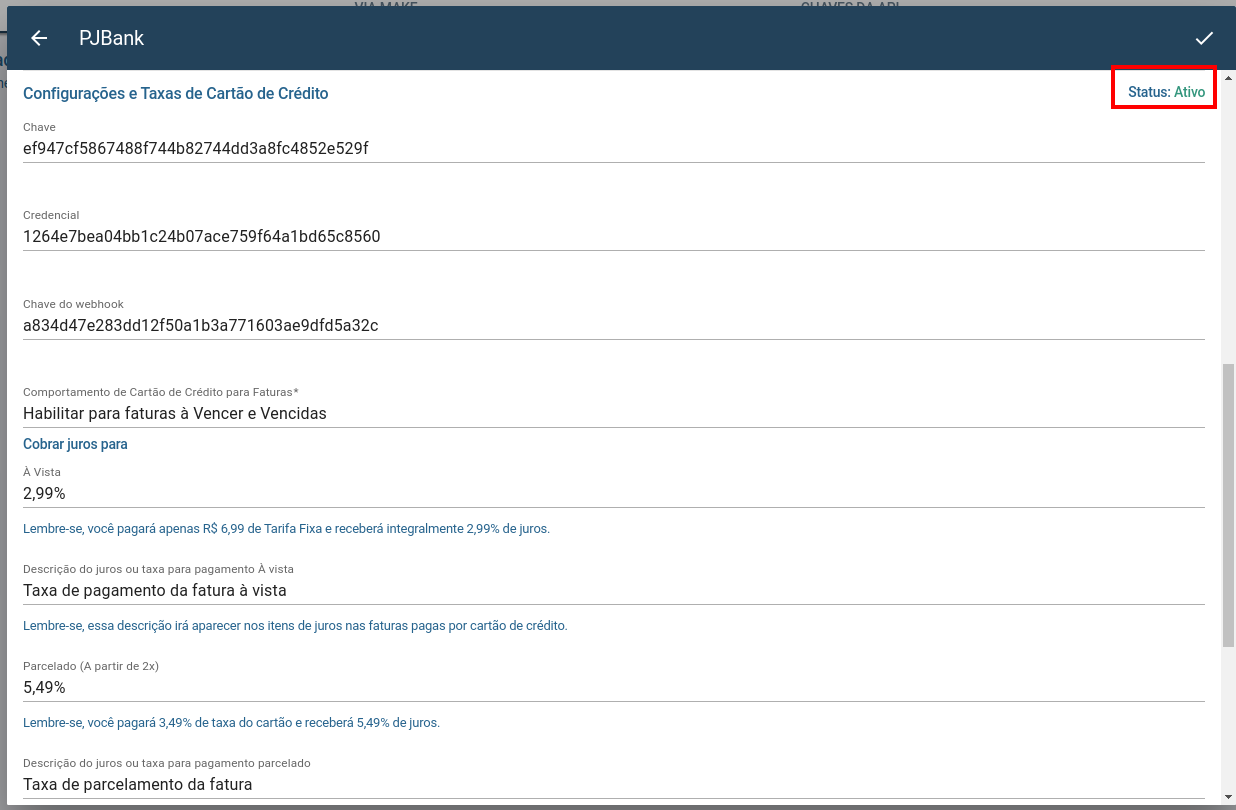
Task: Edit the à vista payment description field
Action: [613, 590]
